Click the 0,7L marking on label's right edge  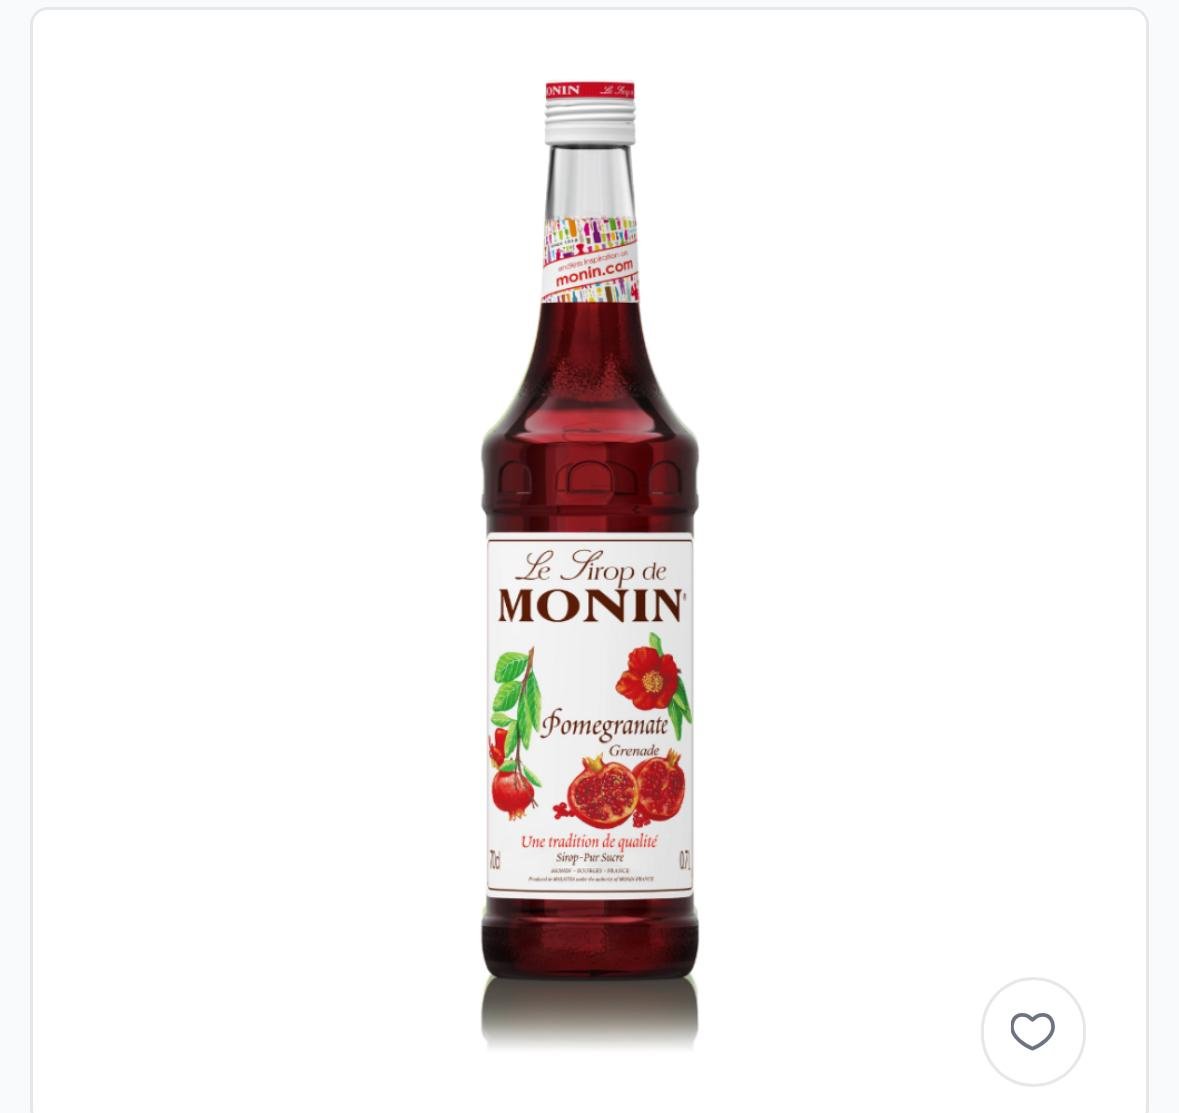(x=684, y=860)
